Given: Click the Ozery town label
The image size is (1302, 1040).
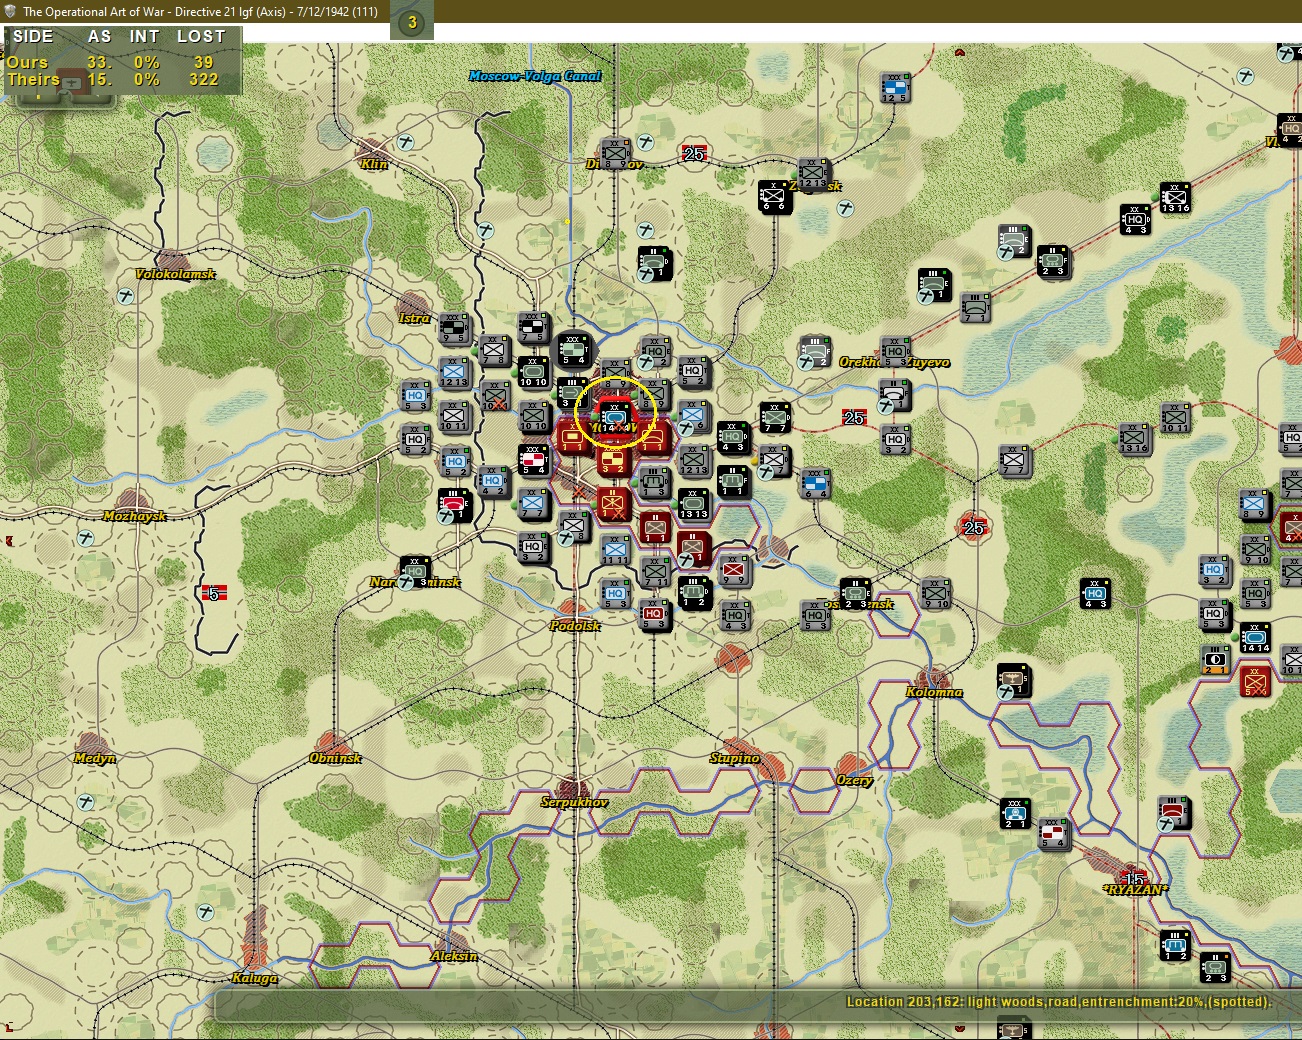Looking at the screenshot, I should [x=854, y=780].
